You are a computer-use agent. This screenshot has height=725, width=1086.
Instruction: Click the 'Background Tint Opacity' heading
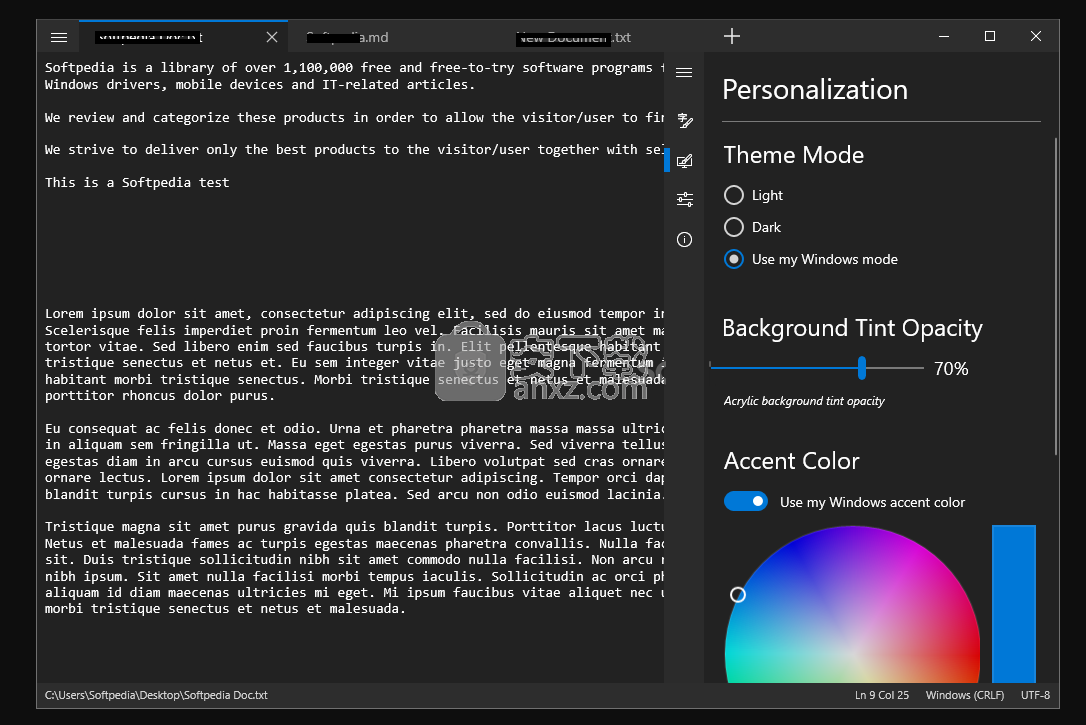853,328
